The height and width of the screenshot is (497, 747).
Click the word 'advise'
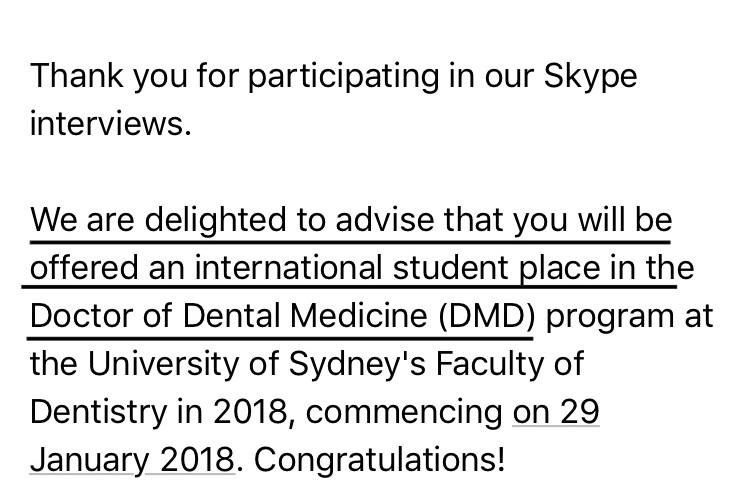pyautogui.click(x=385, y=220)
